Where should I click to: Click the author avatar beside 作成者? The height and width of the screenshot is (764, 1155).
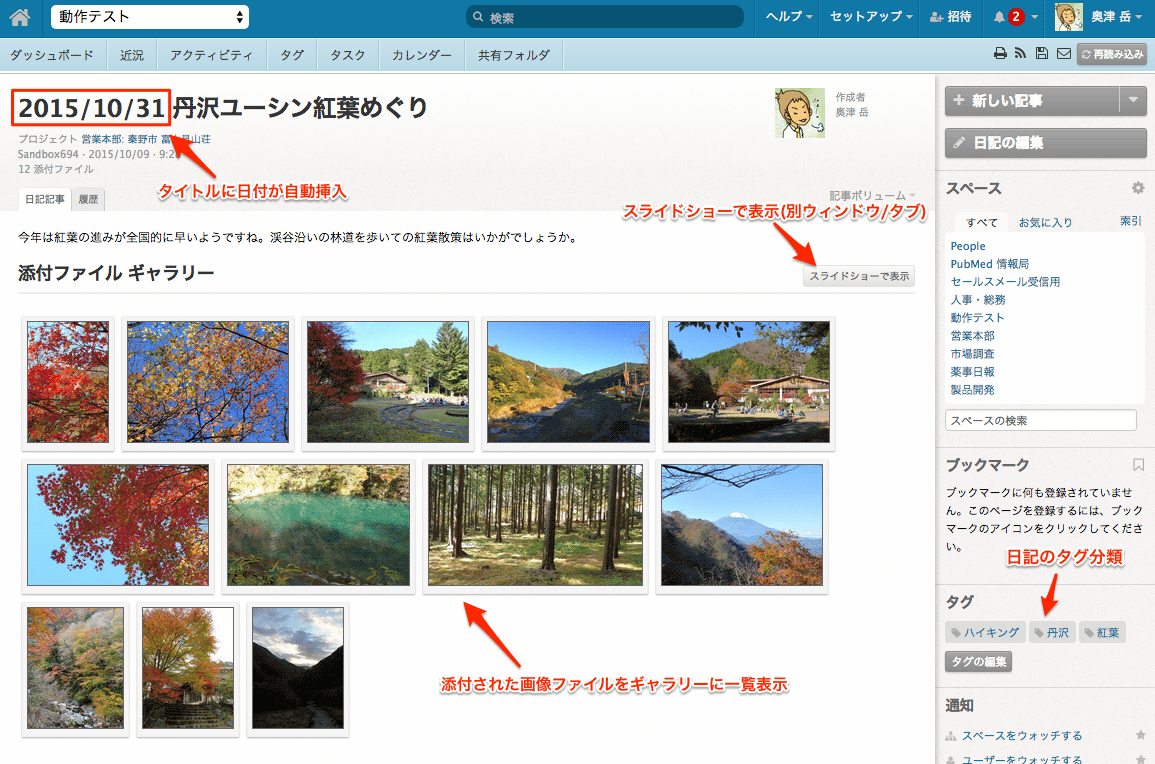[x=800, y=113]
